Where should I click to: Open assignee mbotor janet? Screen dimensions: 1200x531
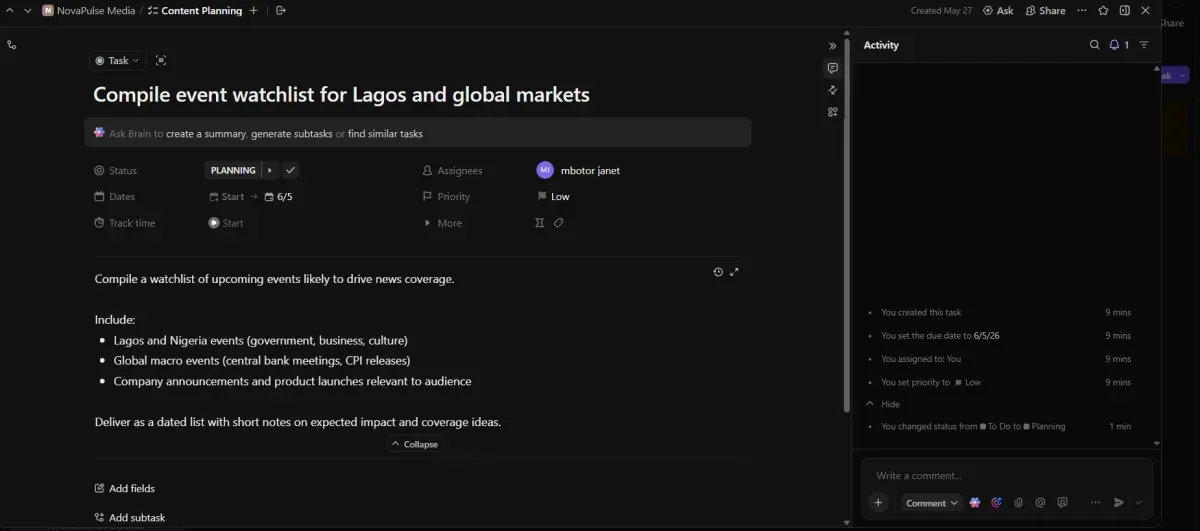[578, 170]
